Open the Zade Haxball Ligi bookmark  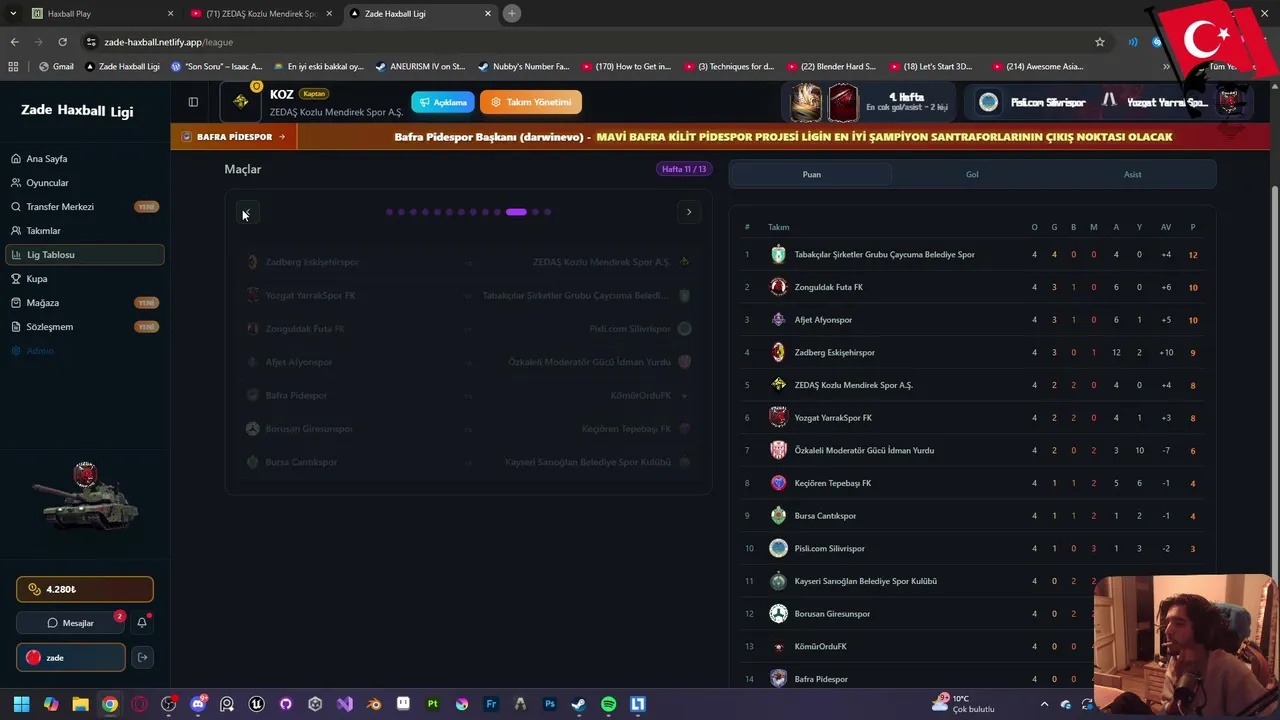[x=122, y=67]
